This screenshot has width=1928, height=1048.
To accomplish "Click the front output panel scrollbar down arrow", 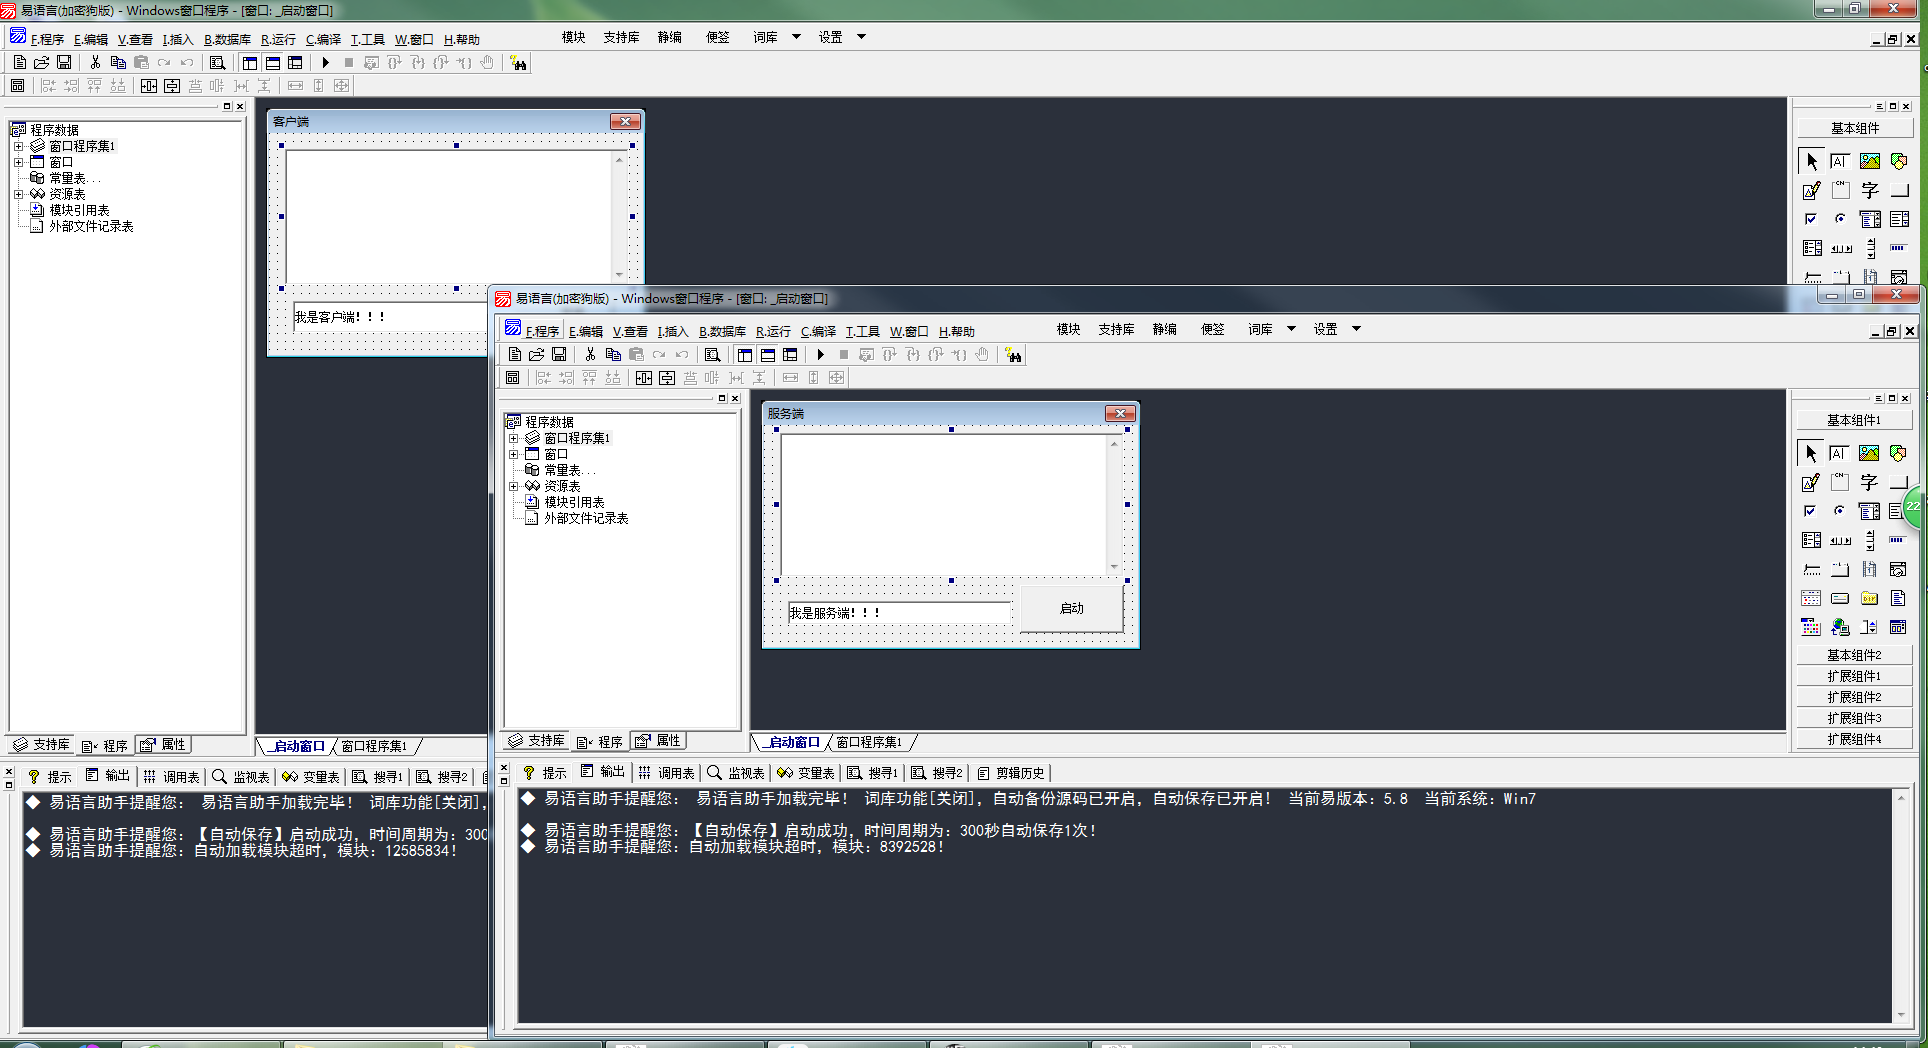I will pos(1901,1014).
